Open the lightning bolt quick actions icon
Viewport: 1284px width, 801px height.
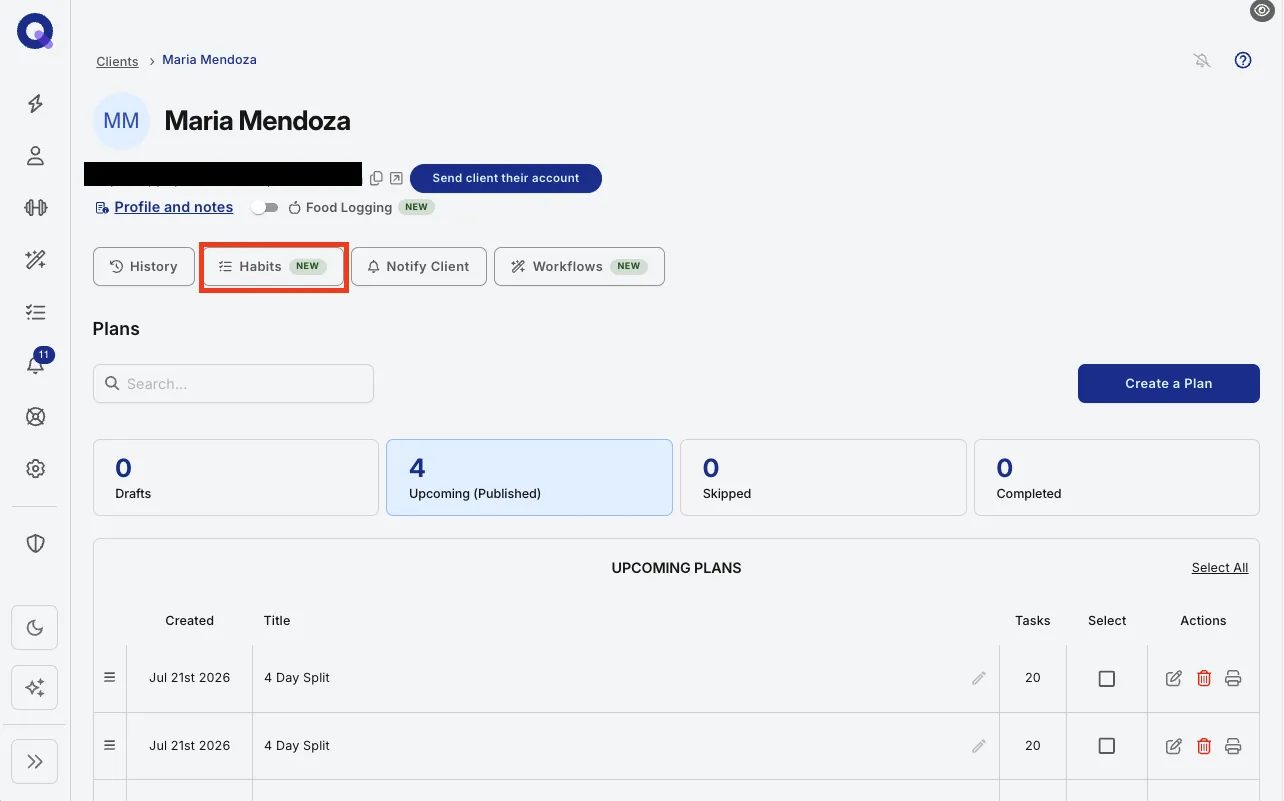[x=35, y=104]
